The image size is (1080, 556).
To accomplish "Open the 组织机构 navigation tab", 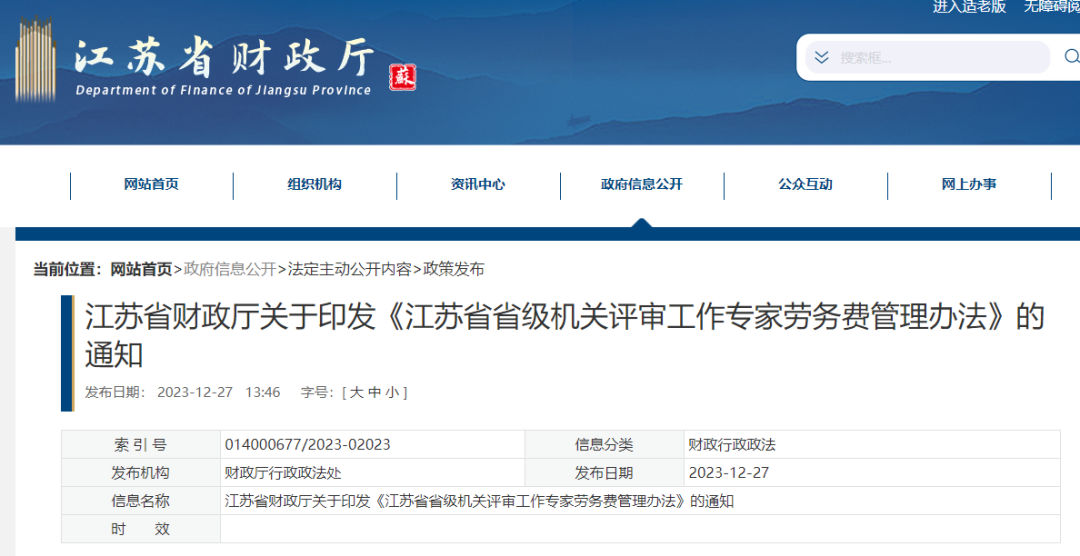I will [315, 184].
